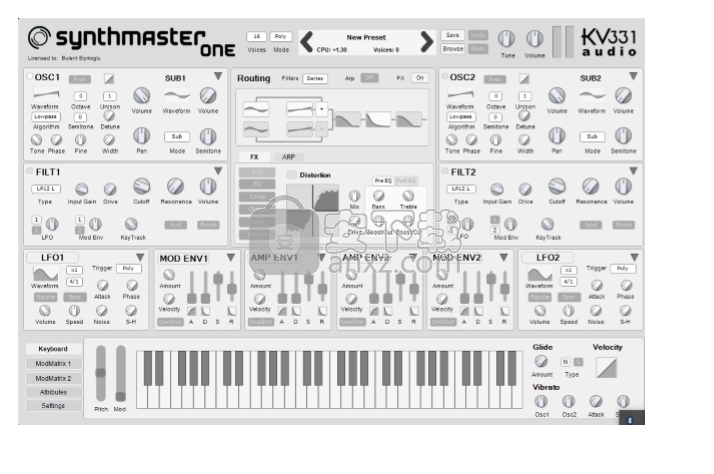
Task: Toggle the FILT1 enable checkbox
Action: coord(30,171)
